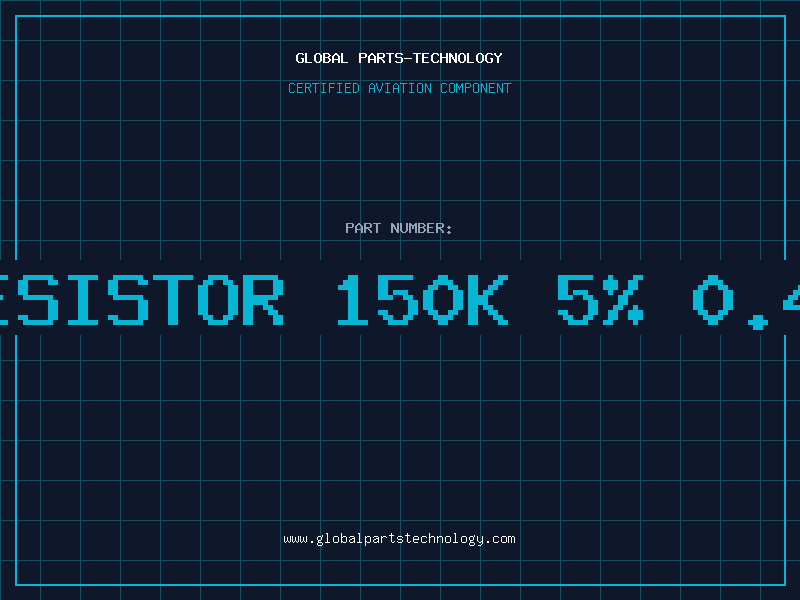This screenshot has width=800, height=600.
Task: Click the word CERTIFIED in the subtitle
Action: [324, 88]
